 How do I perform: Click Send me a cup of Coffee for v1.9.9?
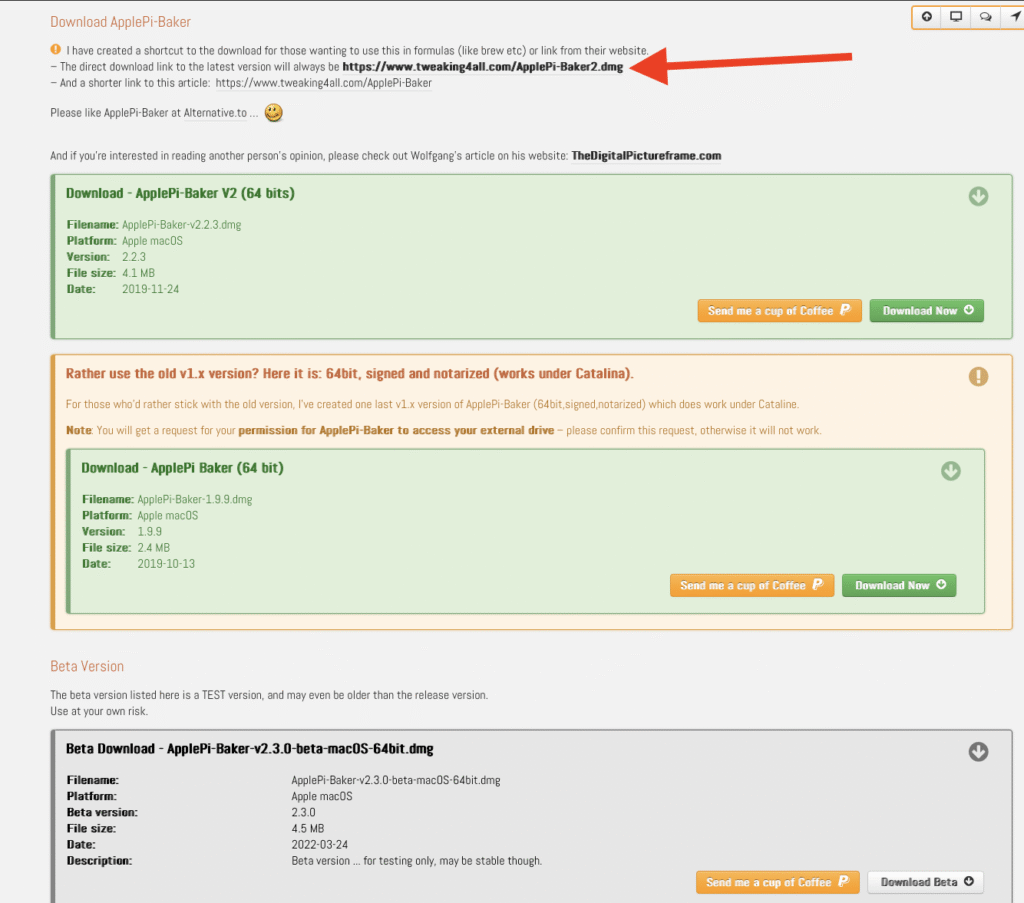pyautogui.click(x=751, y=585)
